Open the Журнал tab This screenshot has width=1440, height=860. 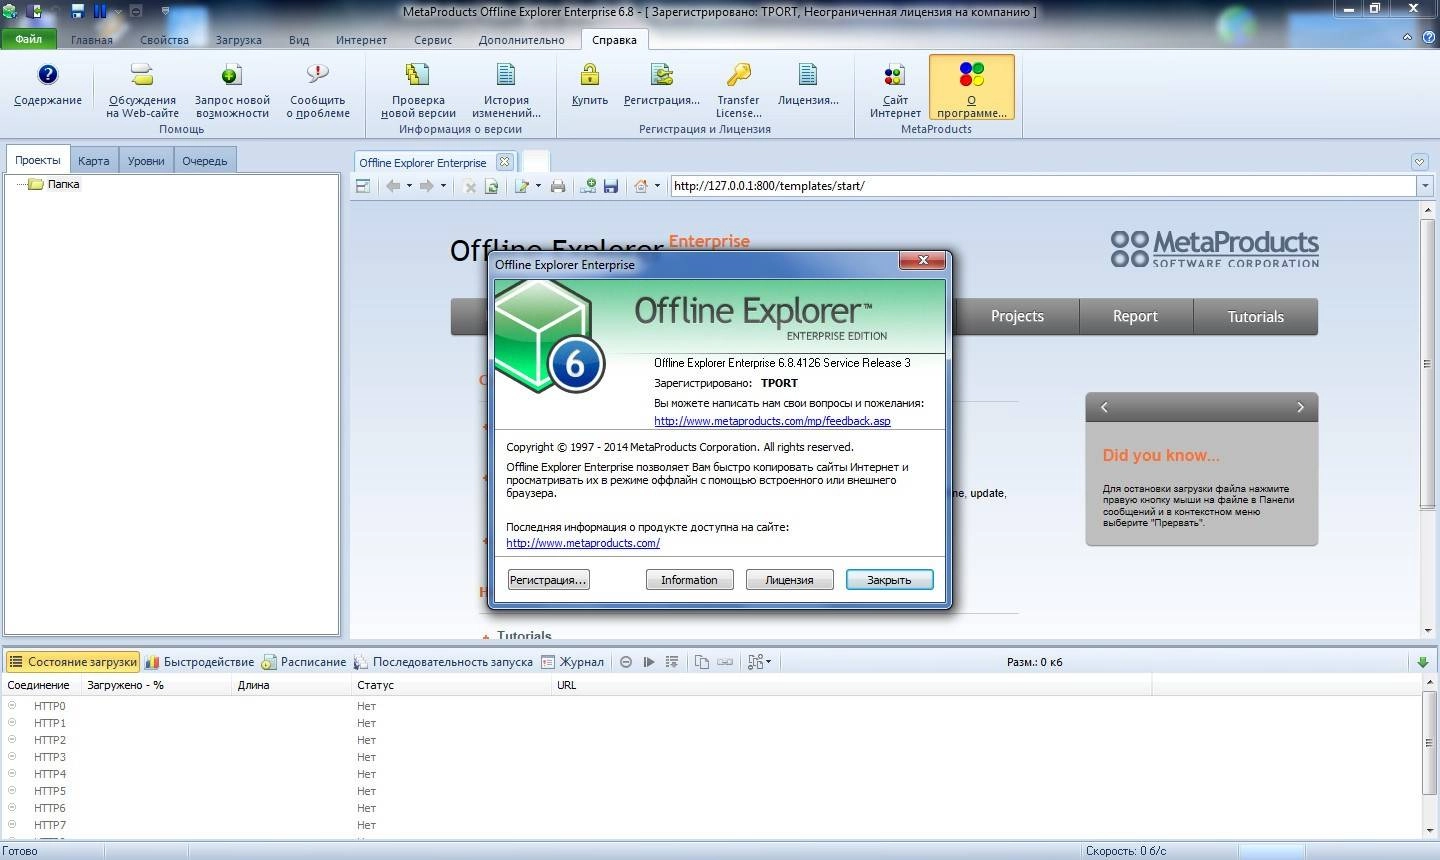(x=573, y=662)
